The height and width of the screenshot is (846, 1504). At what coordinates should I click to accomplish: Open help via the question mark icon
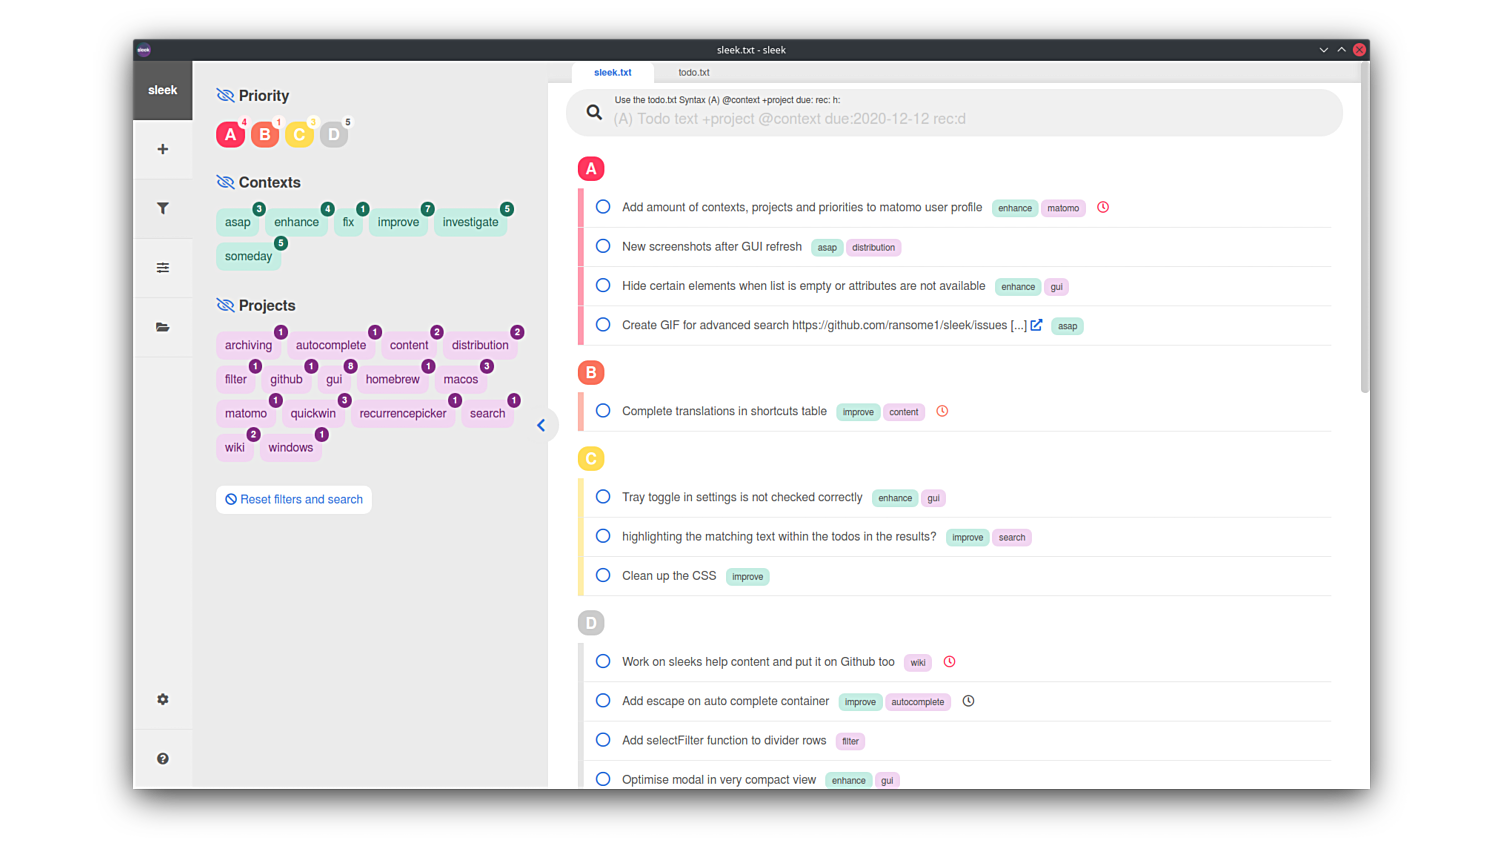click(x=162, y=758)
